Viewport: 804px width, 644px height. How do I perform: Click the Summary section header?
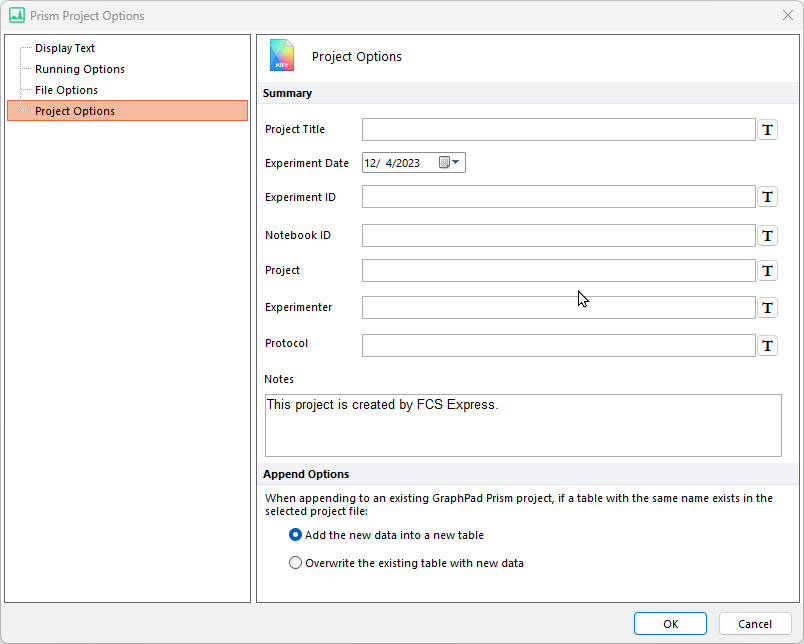(528, 93)
